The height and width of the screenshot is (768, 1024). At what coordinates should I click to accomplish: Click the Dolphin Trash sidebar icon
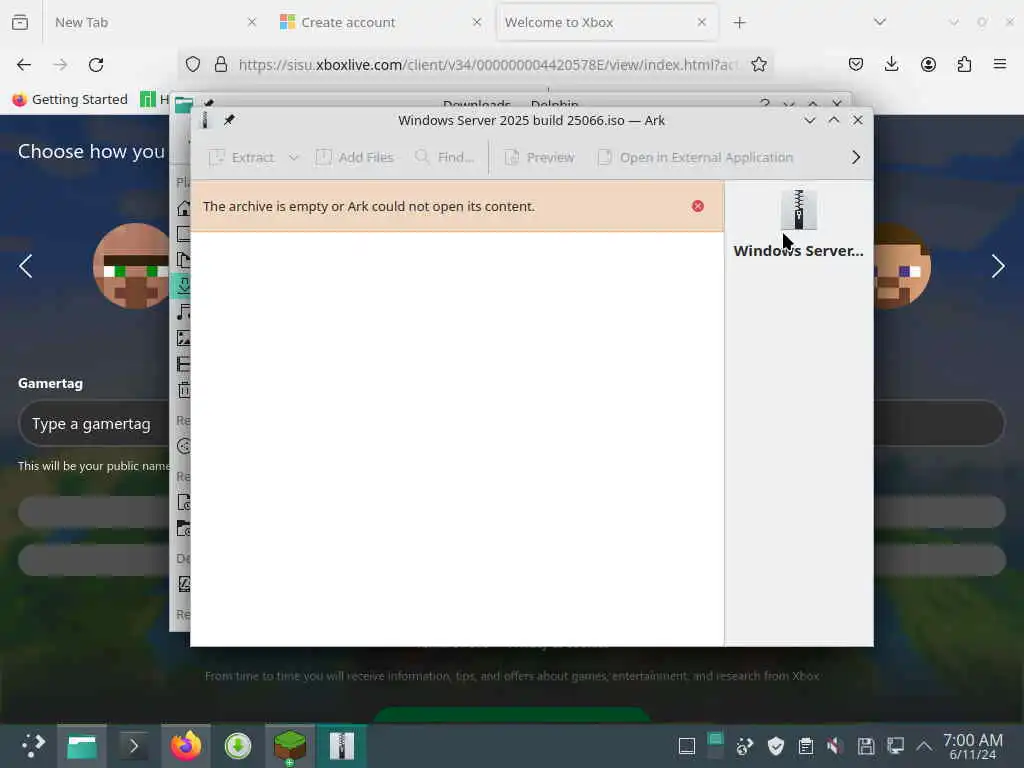pyautogui.click(x=184, y=390)
